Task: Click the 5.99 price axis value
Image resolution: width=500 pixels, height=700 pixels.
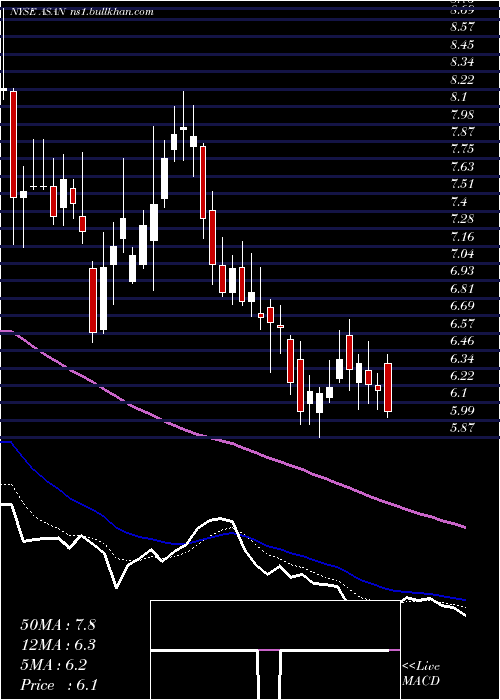Action: click(x=462, y=411)
